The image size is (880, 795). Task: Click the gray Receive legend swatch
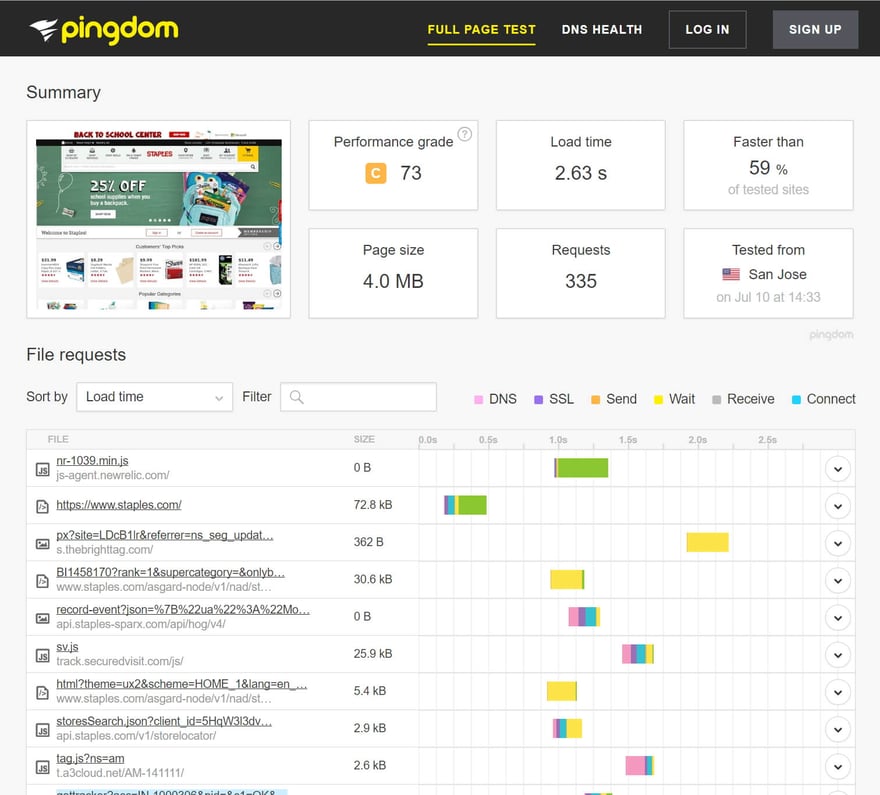point(716,399)
